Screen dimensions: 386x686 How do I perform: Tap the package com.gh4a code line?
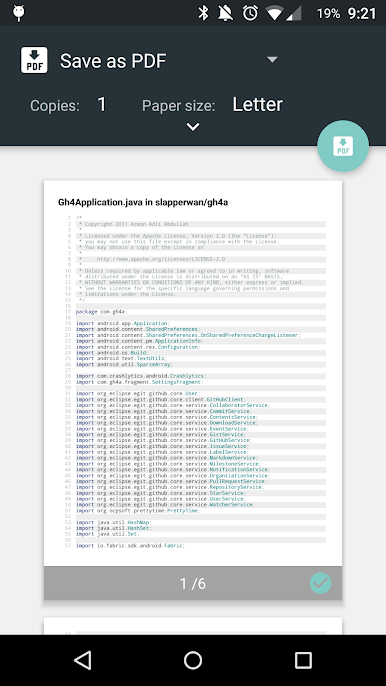coord(102,312)
